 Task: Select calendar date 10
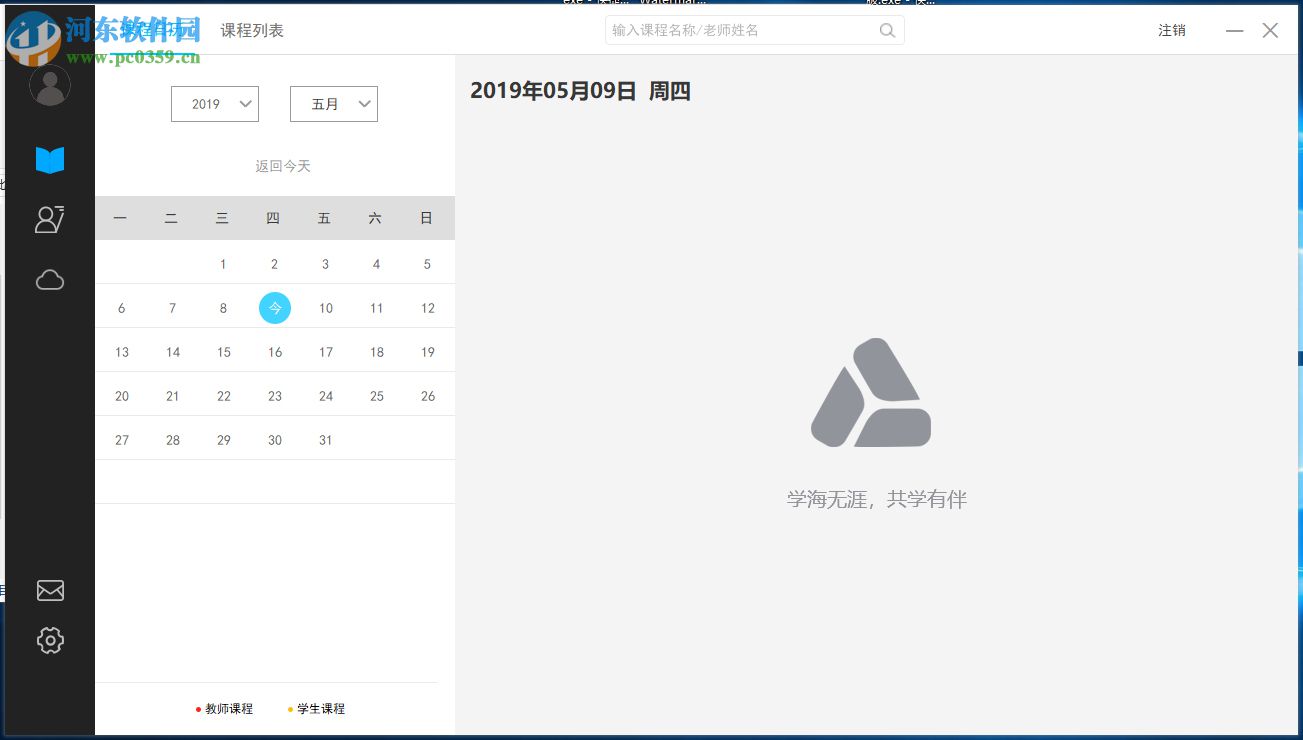[326, 308]
